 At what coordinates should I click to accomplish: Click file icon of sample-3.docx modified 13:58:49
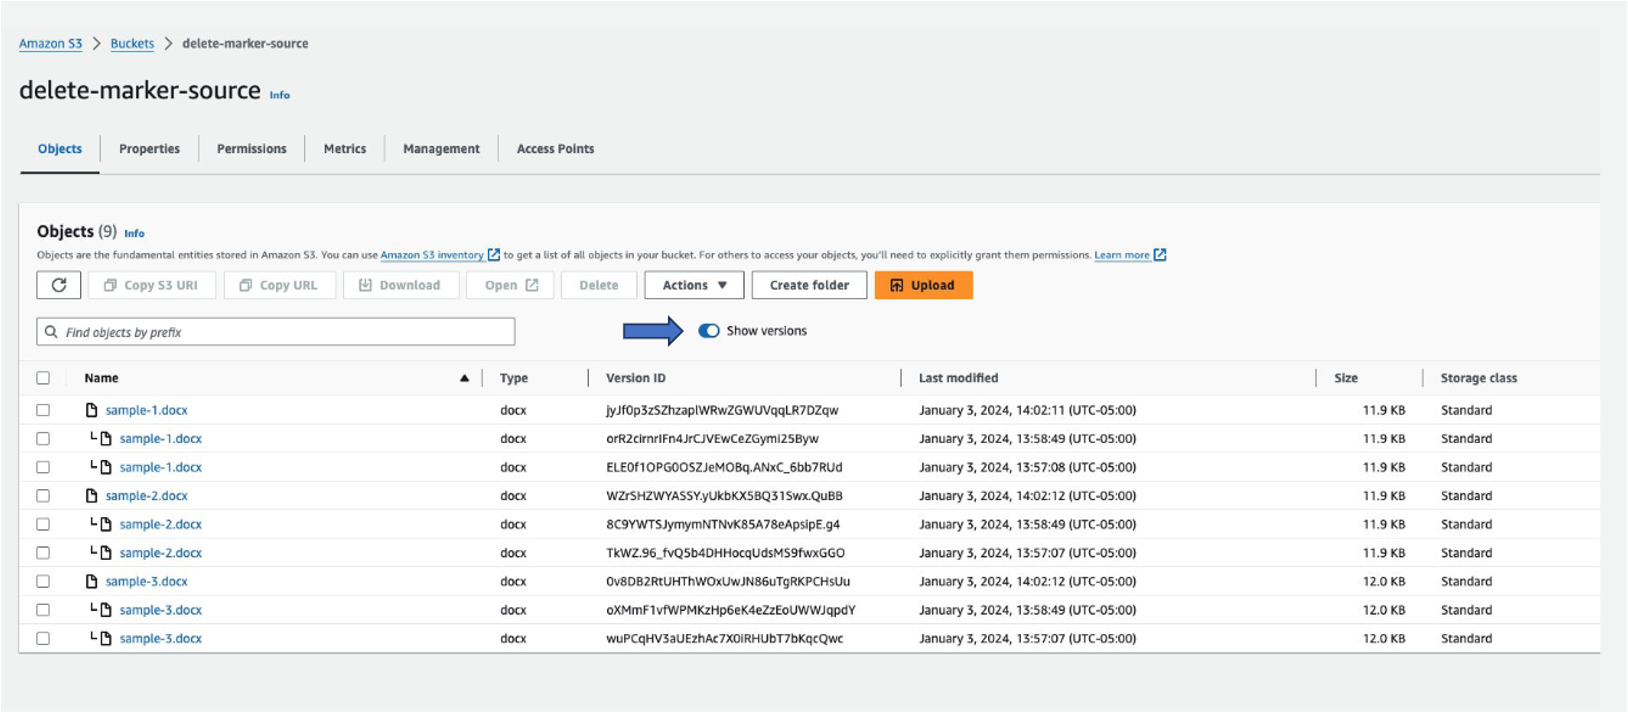(x=106, y=610)
